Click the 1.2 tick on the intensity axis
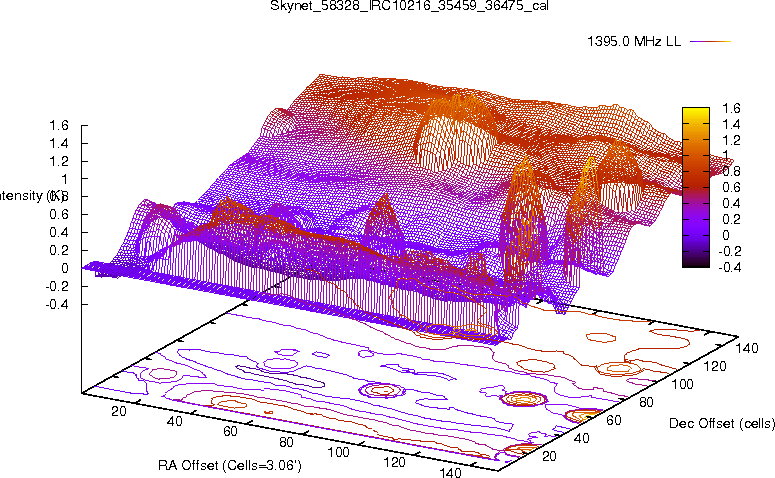The image size is (775, 478). click(x=59, y=161)
